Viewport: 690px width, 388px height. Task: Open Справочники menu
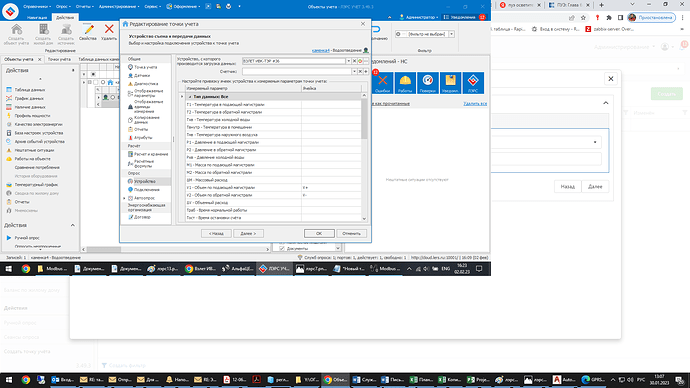pyautogui.click(x=37, y=7)
